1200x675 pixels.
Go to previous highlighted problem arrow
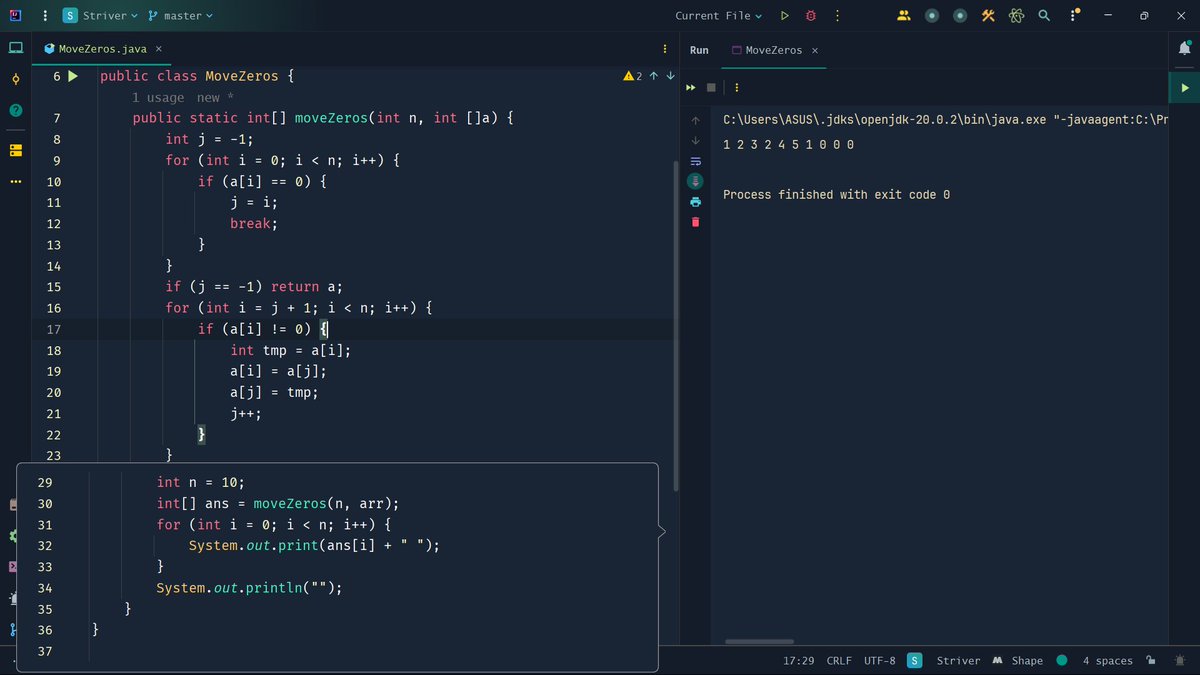click(x=653, y=76)
